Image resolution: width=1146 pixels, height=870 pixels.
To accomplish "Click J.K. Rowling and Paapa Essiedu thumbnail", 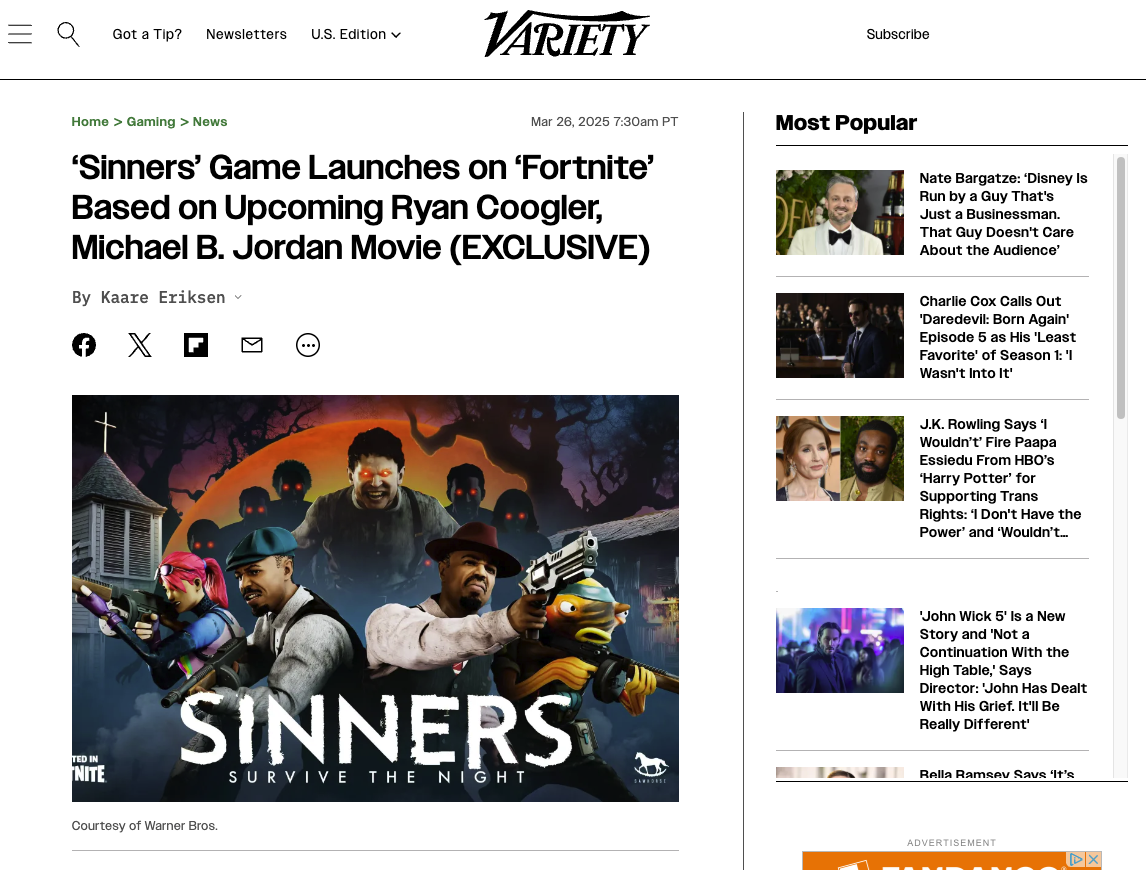I will pyautogui.click(x=840, y=458).
